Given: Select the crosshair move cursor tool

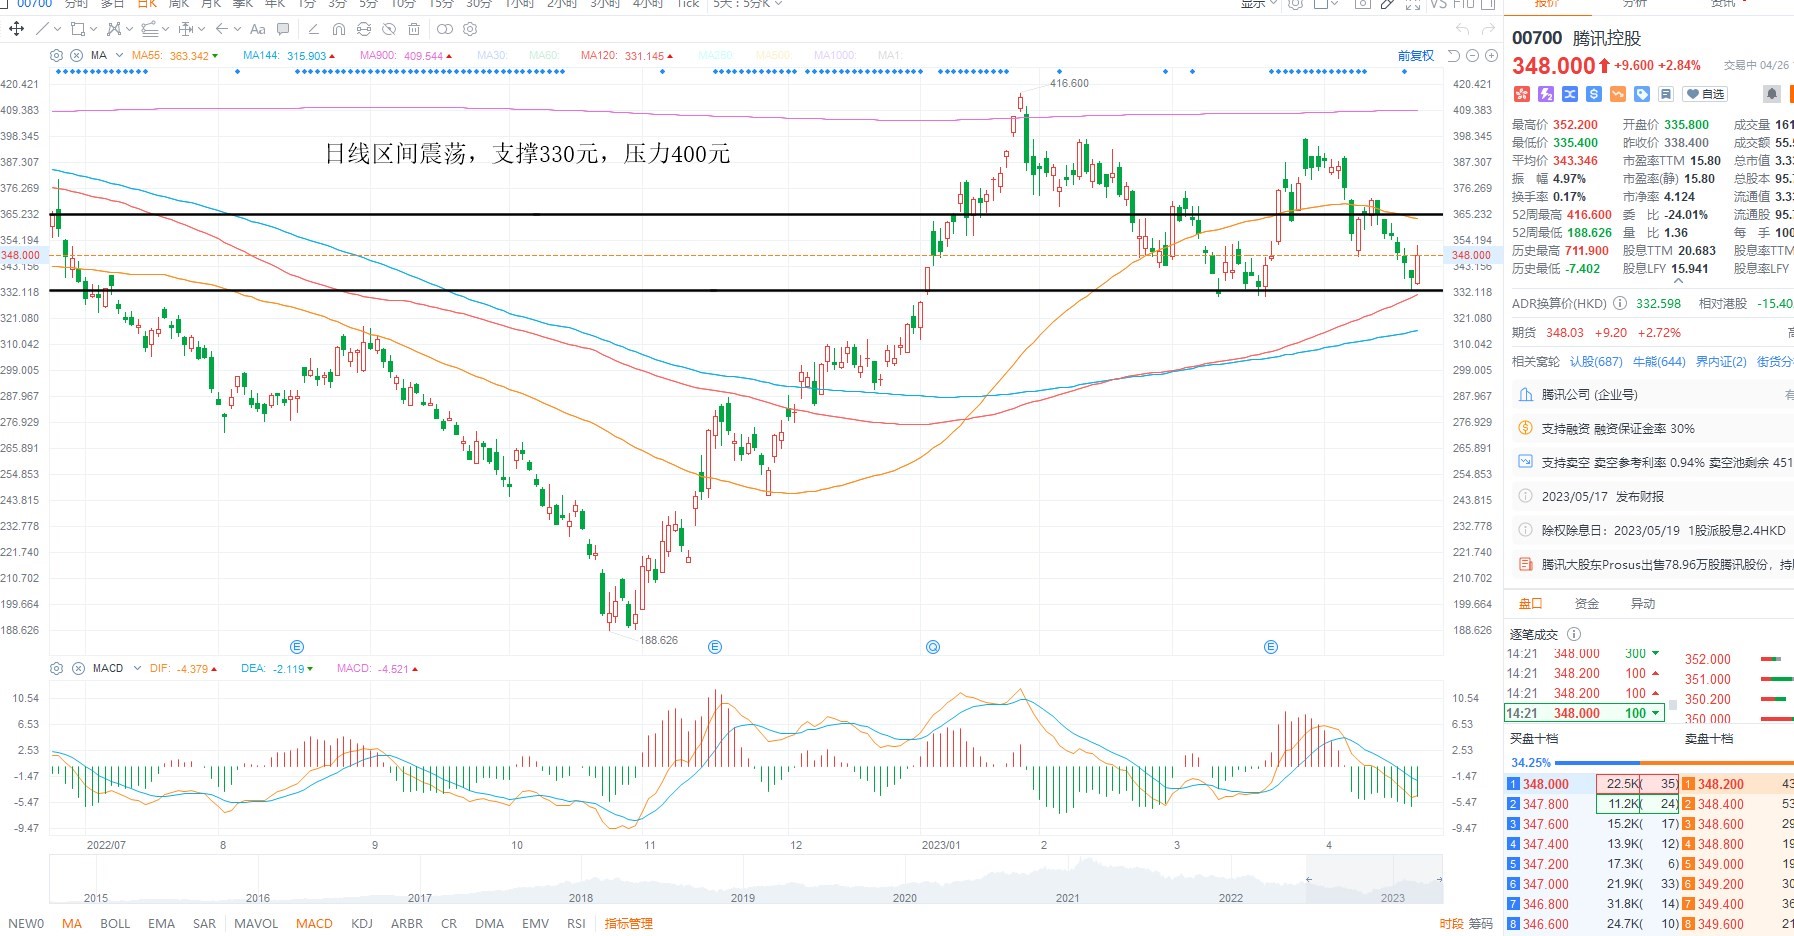Looking at the screenshot, I should (16, 29).
